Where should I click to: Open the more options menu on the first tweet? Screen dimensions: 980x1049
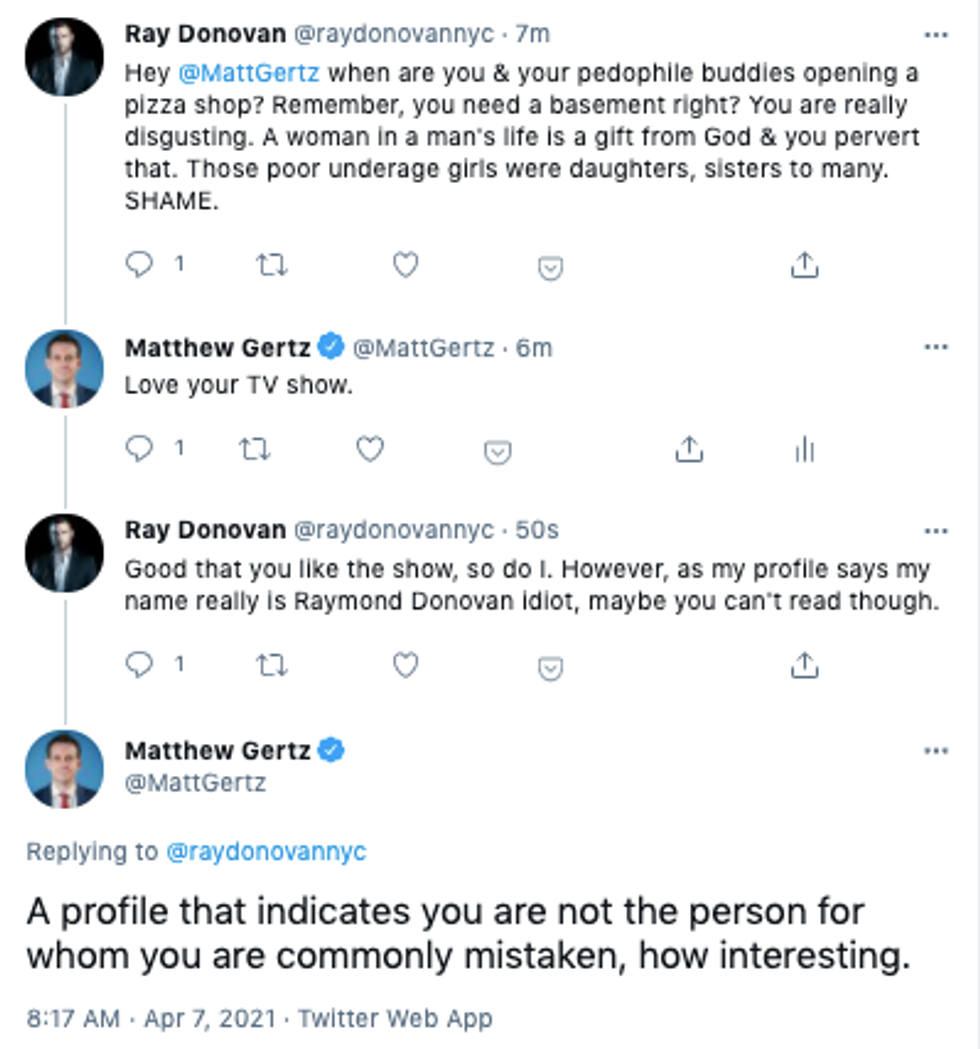935,32
